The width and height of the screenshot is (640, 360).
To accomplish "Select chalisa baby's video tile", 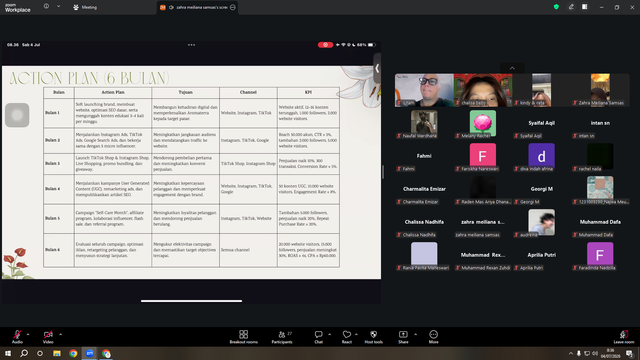I will pos(483,90).
